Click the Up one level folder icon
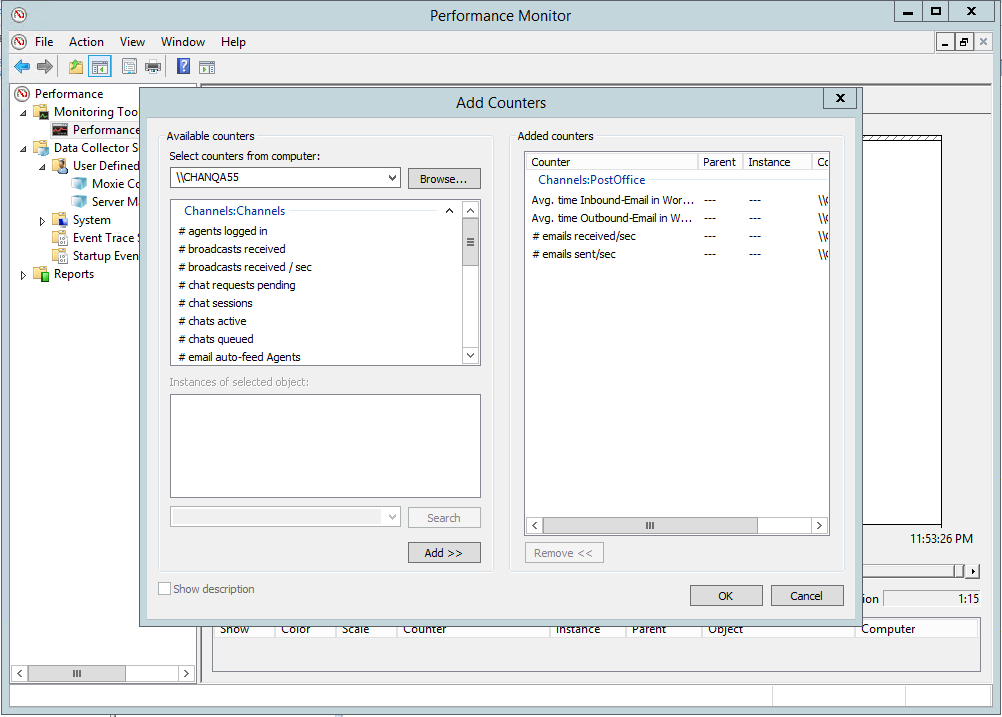This screenshot has height=717, width=1002. click(74, 66)
